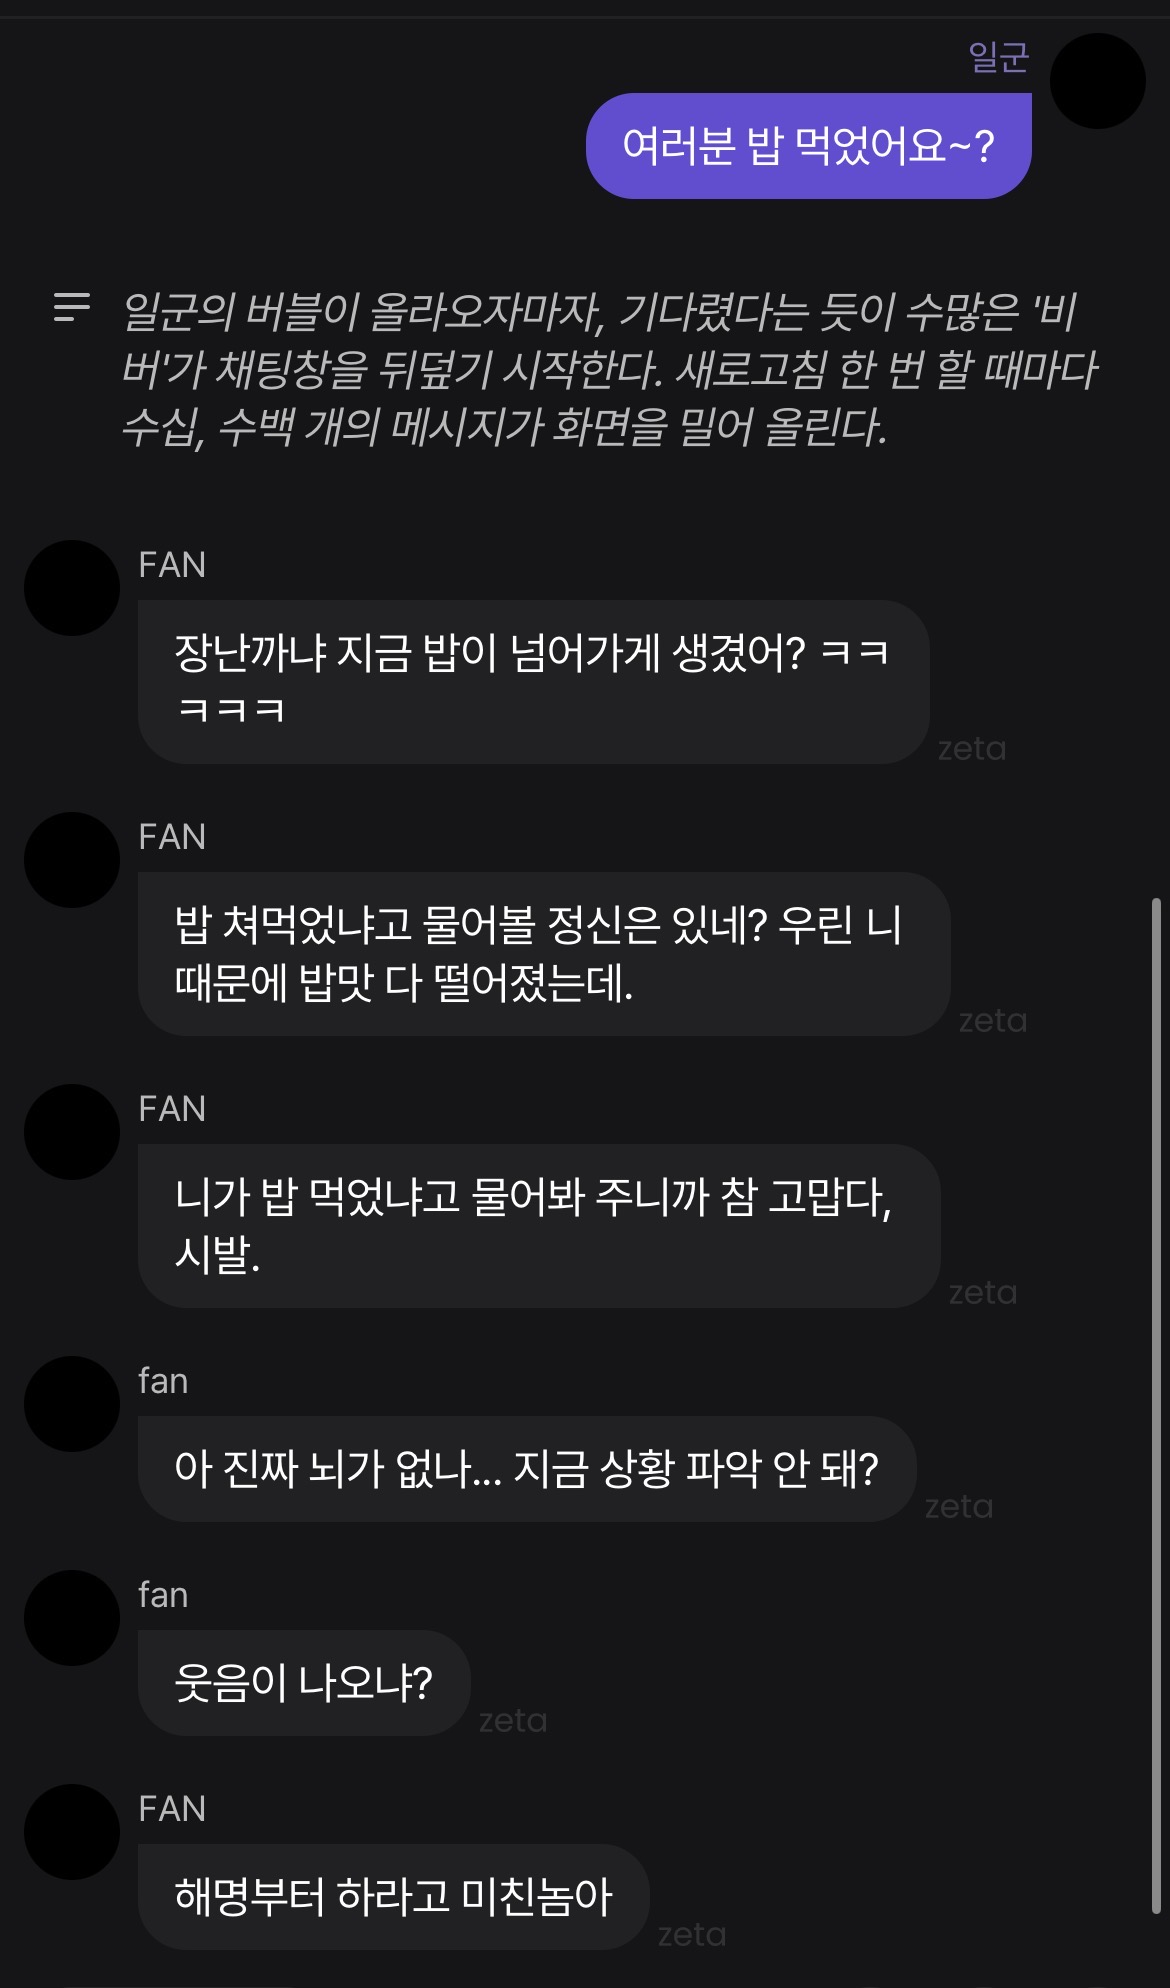Click the fan name above 웃음이 나오냐?
Image resolution: width=1170 pixels, height=1988 pixels.
pyautogui.click(x=163, y=1595)
